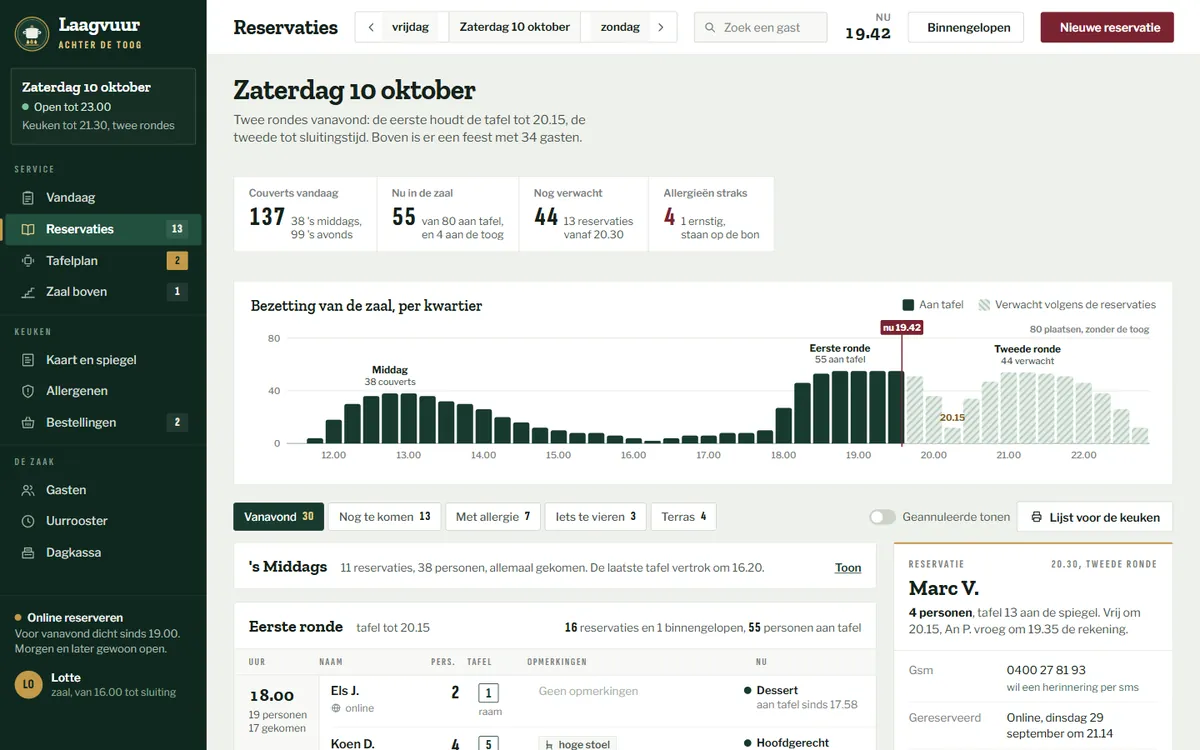Click the Verwacht volgens de reservaties legend swatch
Image resolution: width=1200 pixels, height=750 pixels.
click(x=984, y=305)
